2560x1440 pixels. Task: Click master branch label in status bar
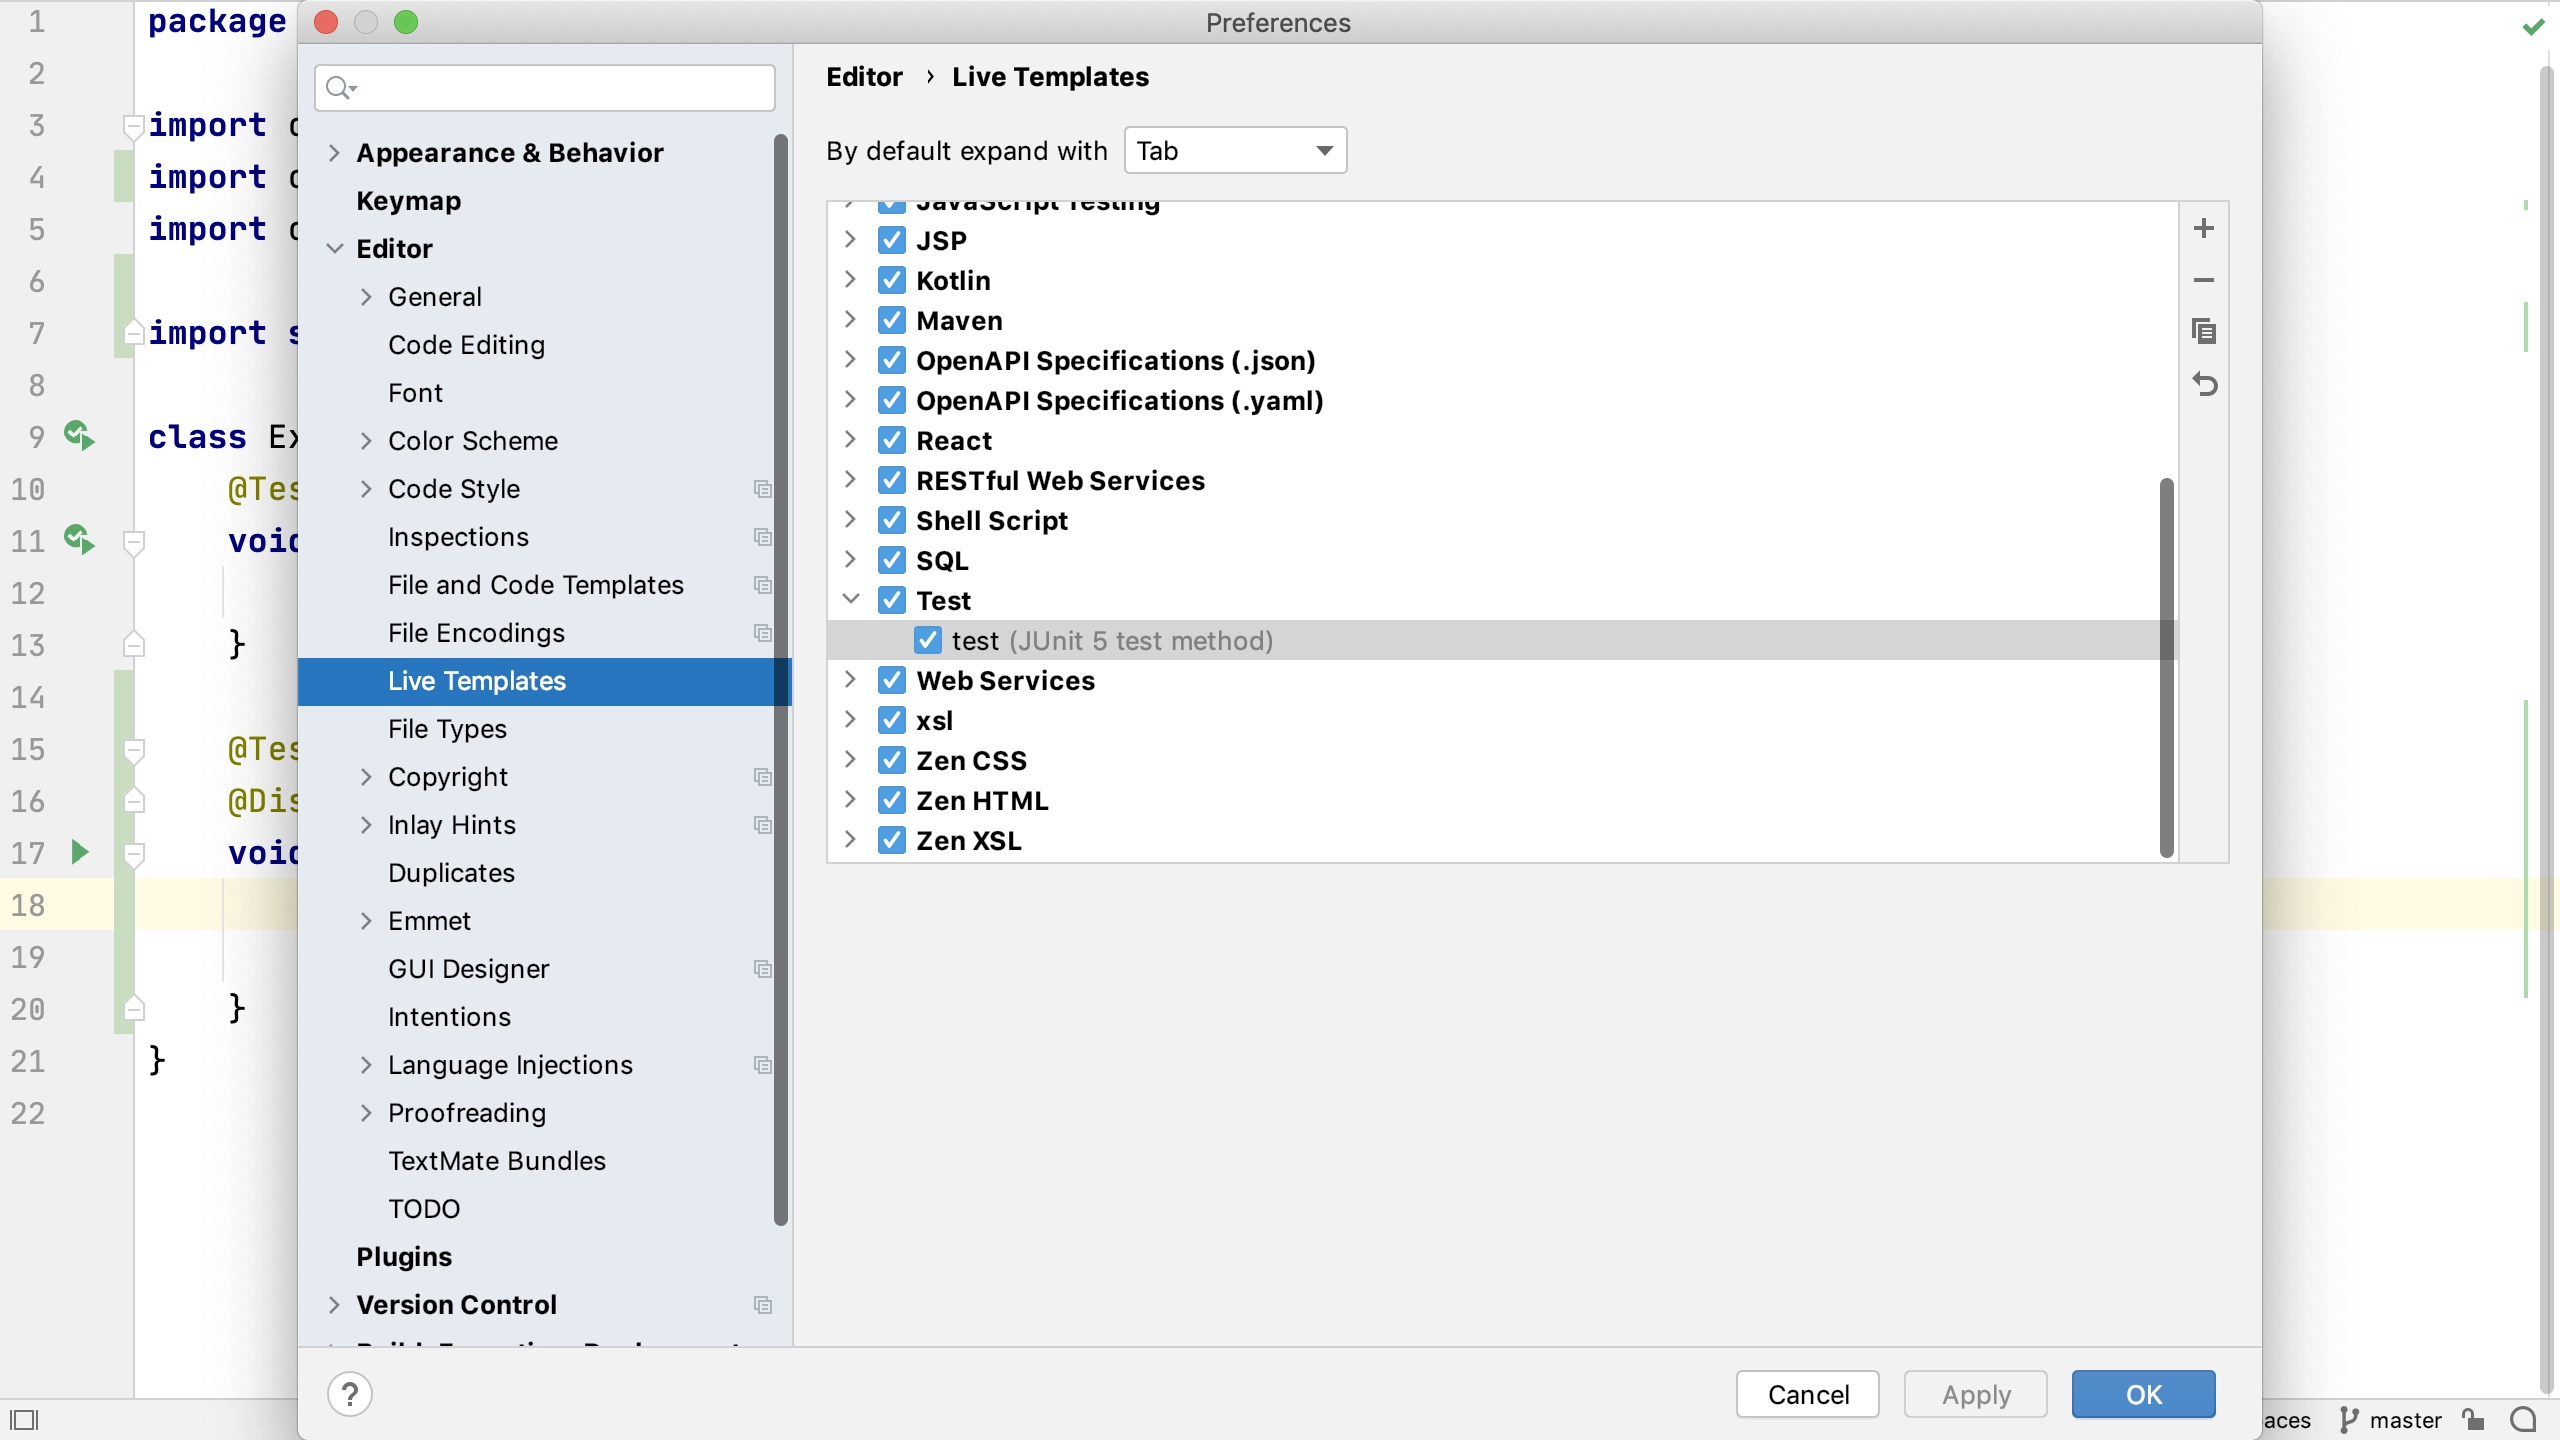point(2405,1420)
